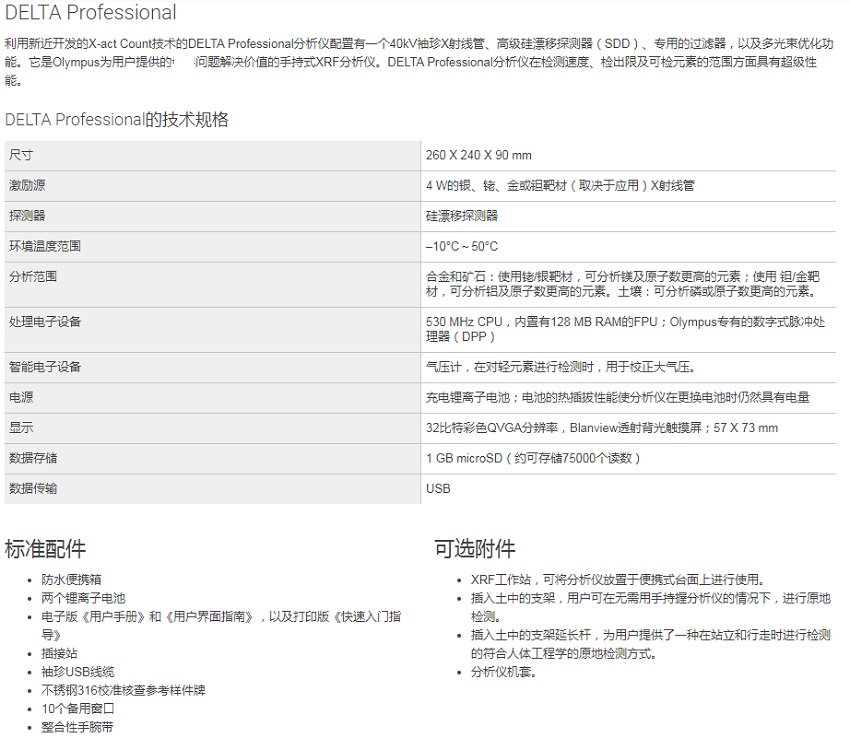
Task: Select the 分析范围 row label
Action: pos(33,276)
